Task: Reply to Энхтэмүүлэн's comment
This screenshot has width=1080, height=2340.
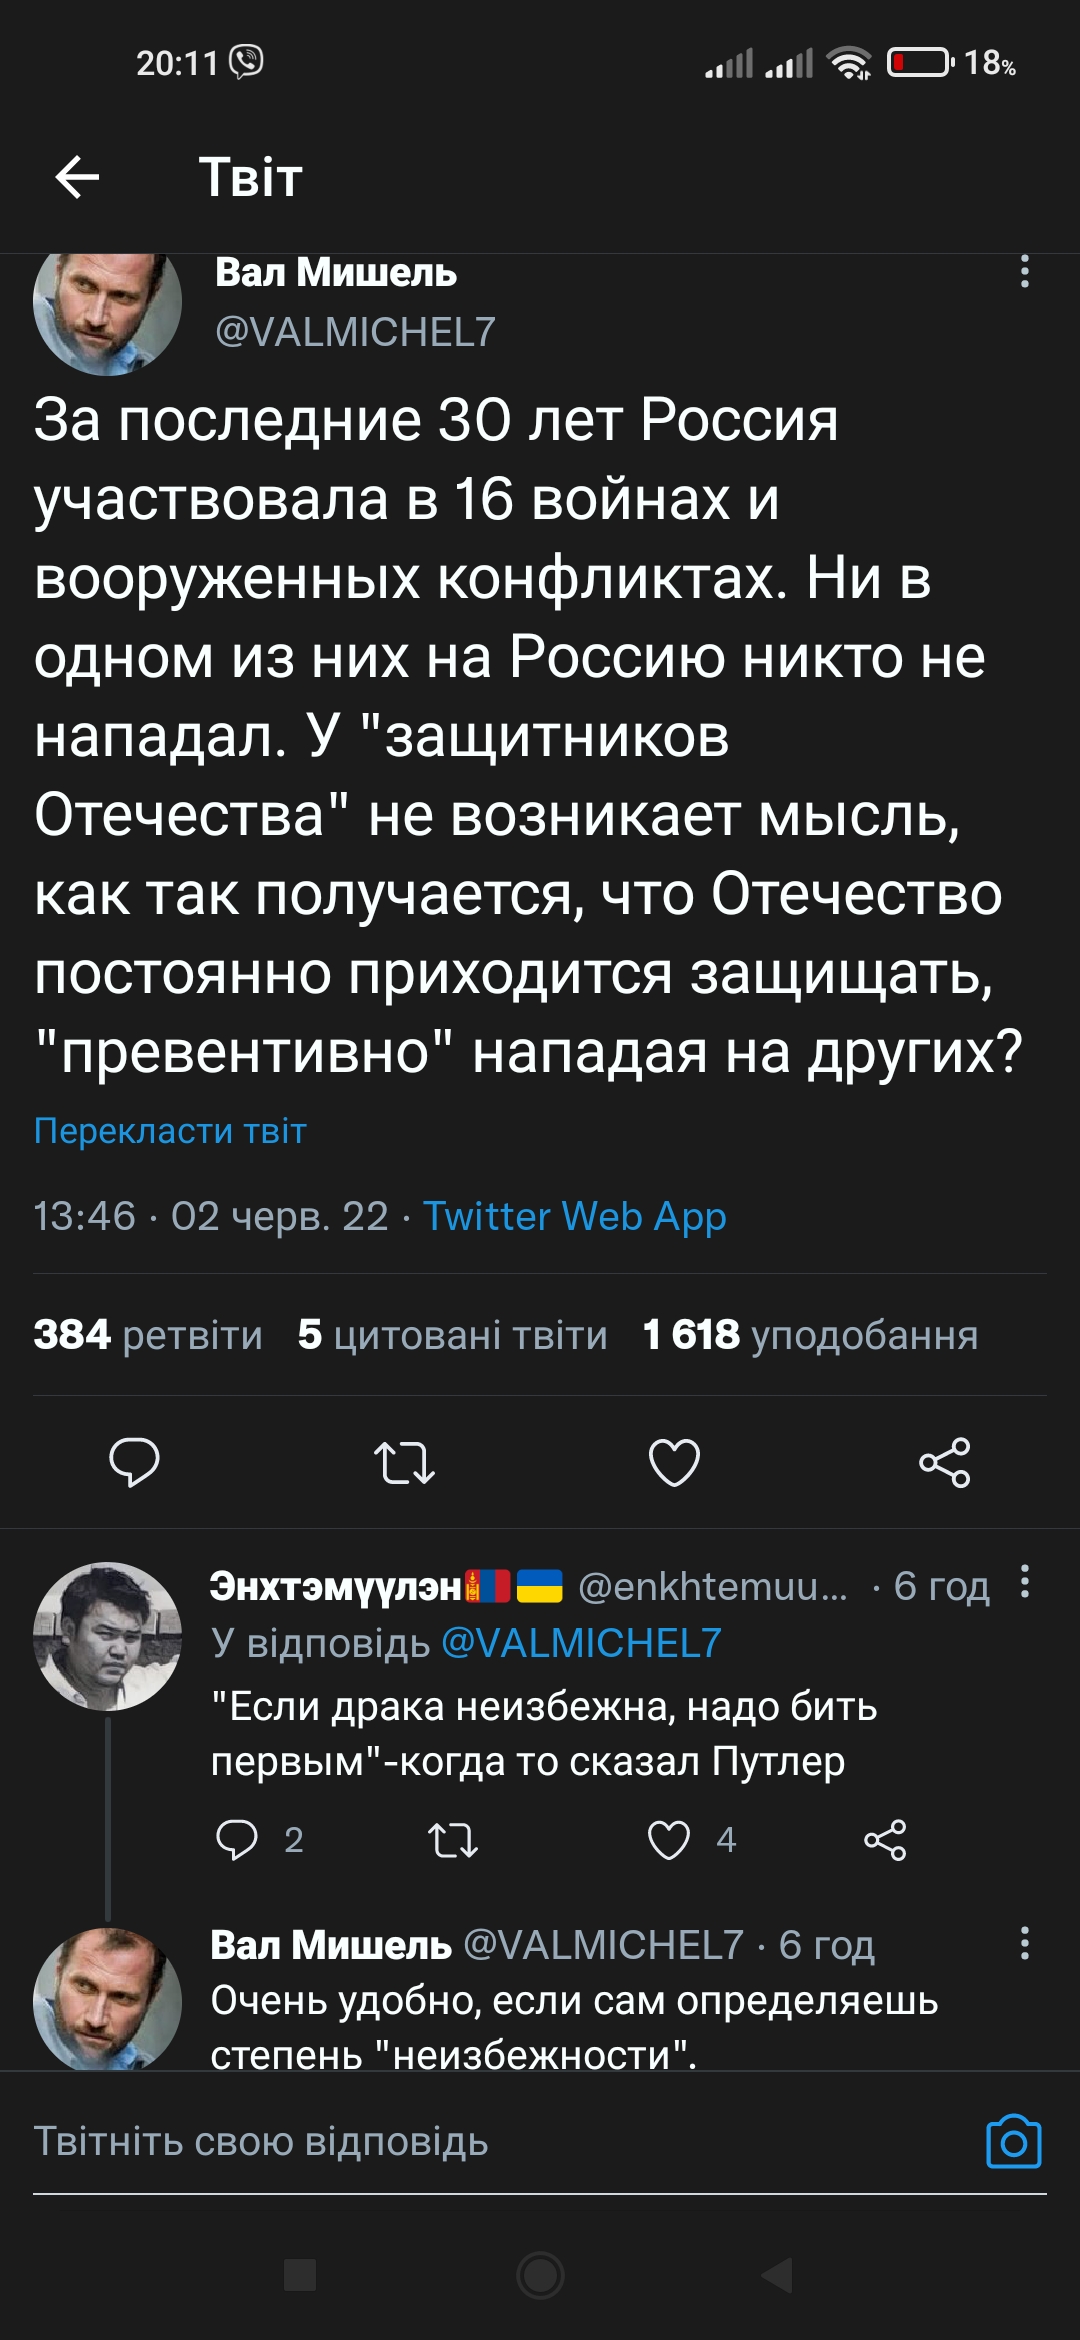Action: 237,1839
